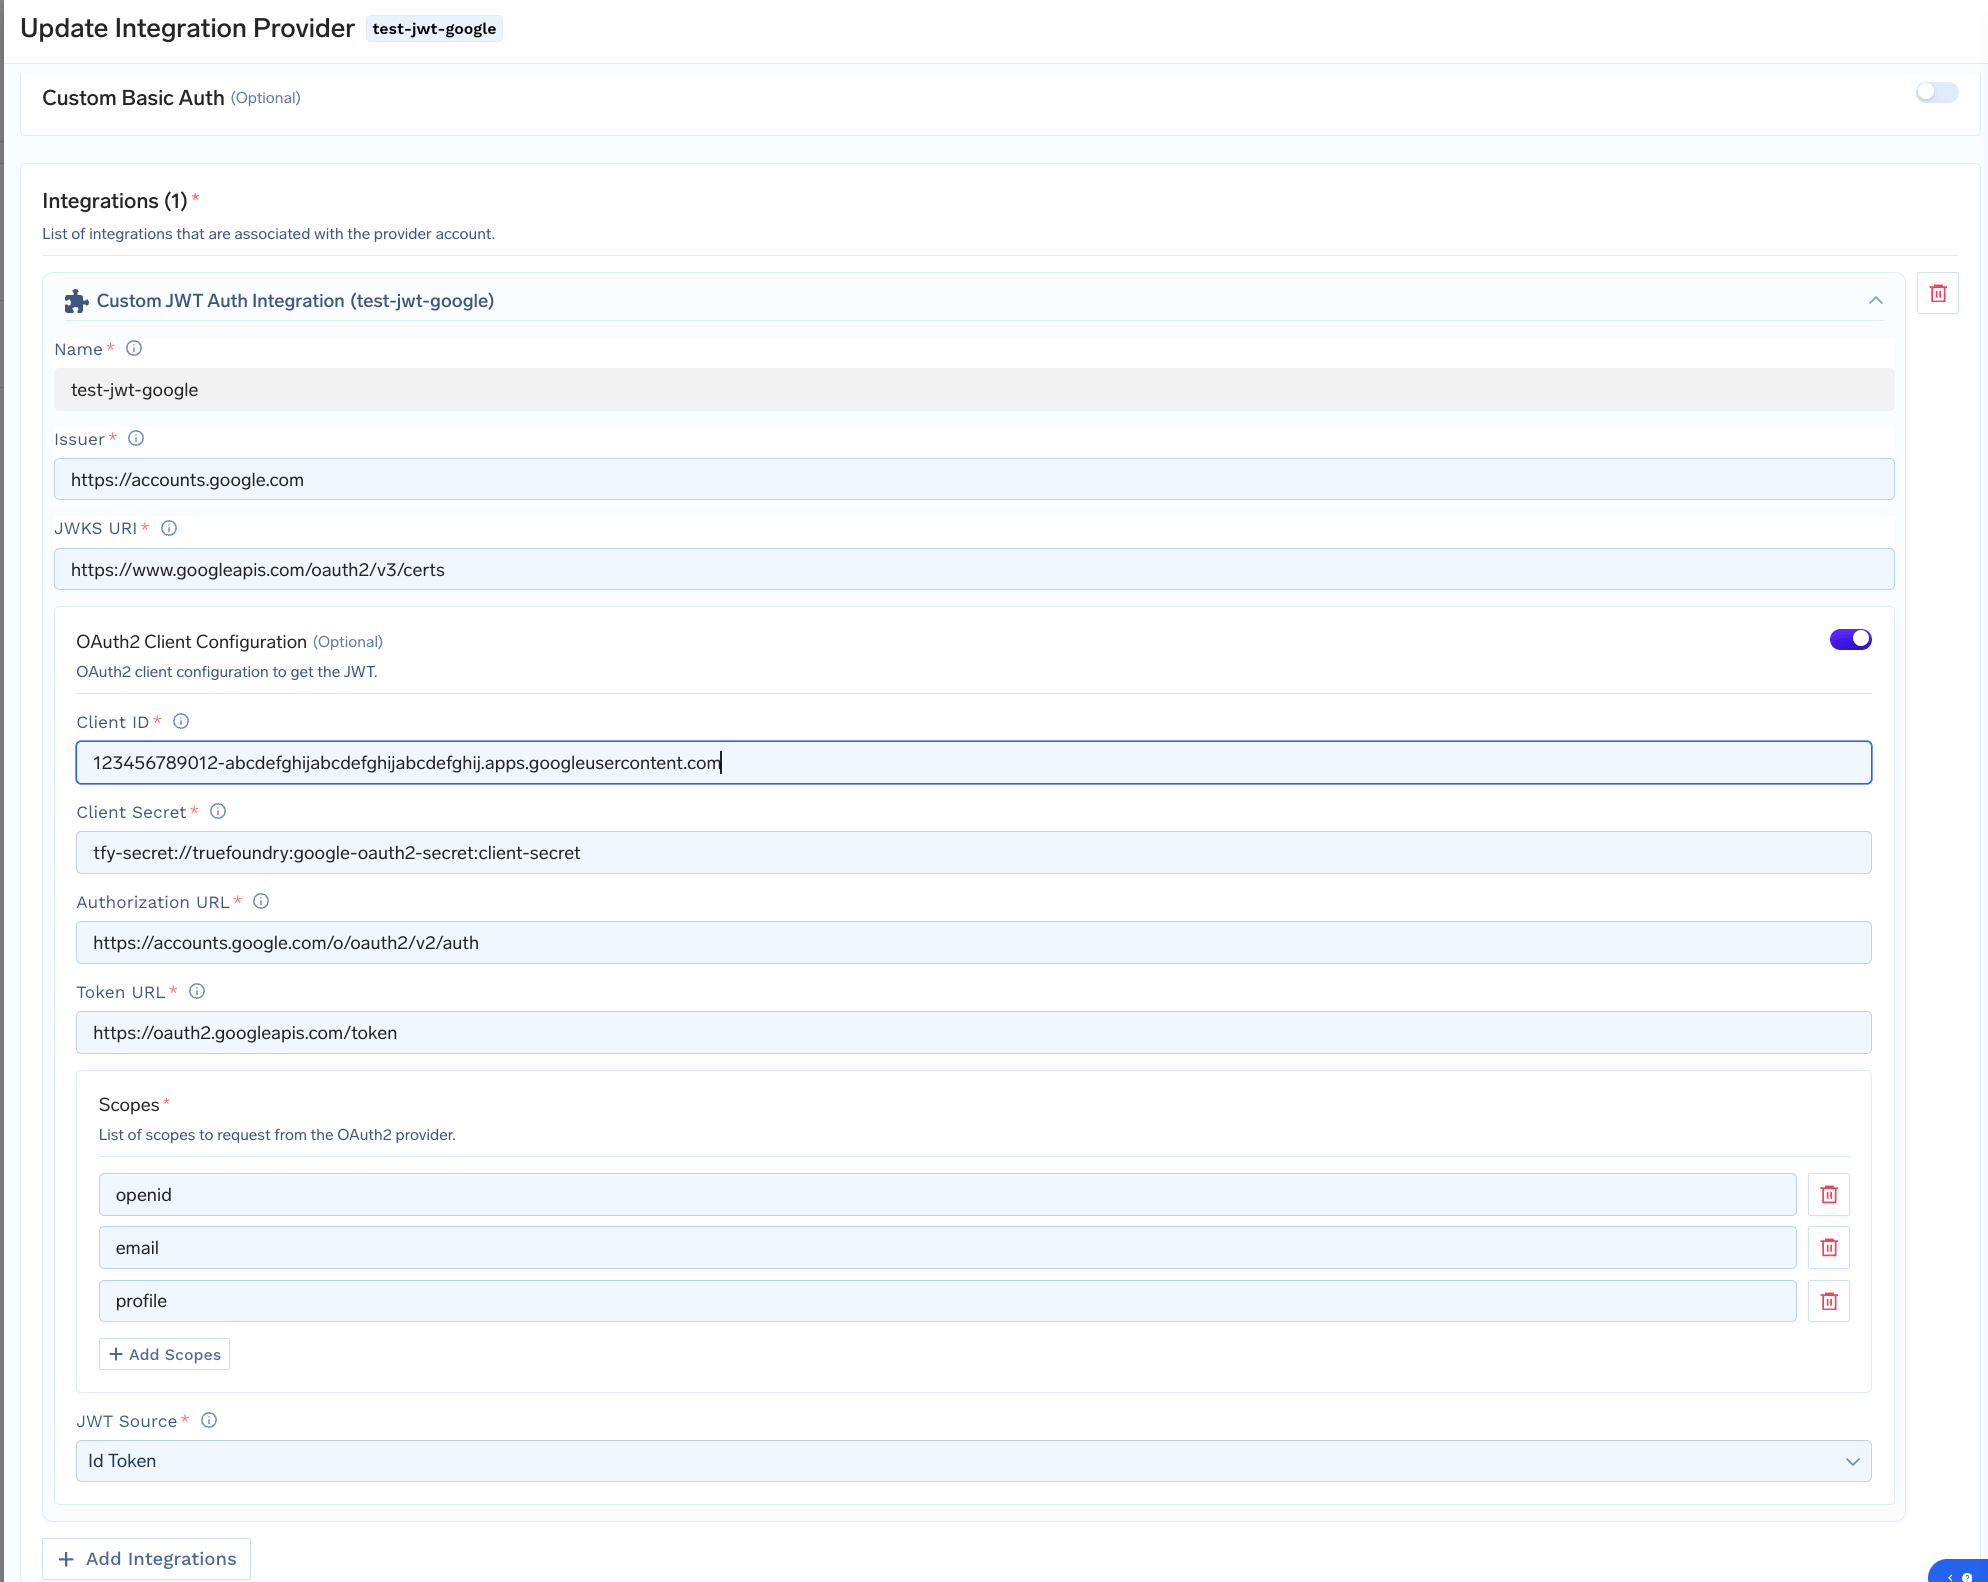Collapse the Custom JWT Auth Integration section
This screenshot has height=1582, width=1988.
coord(1876,301)
